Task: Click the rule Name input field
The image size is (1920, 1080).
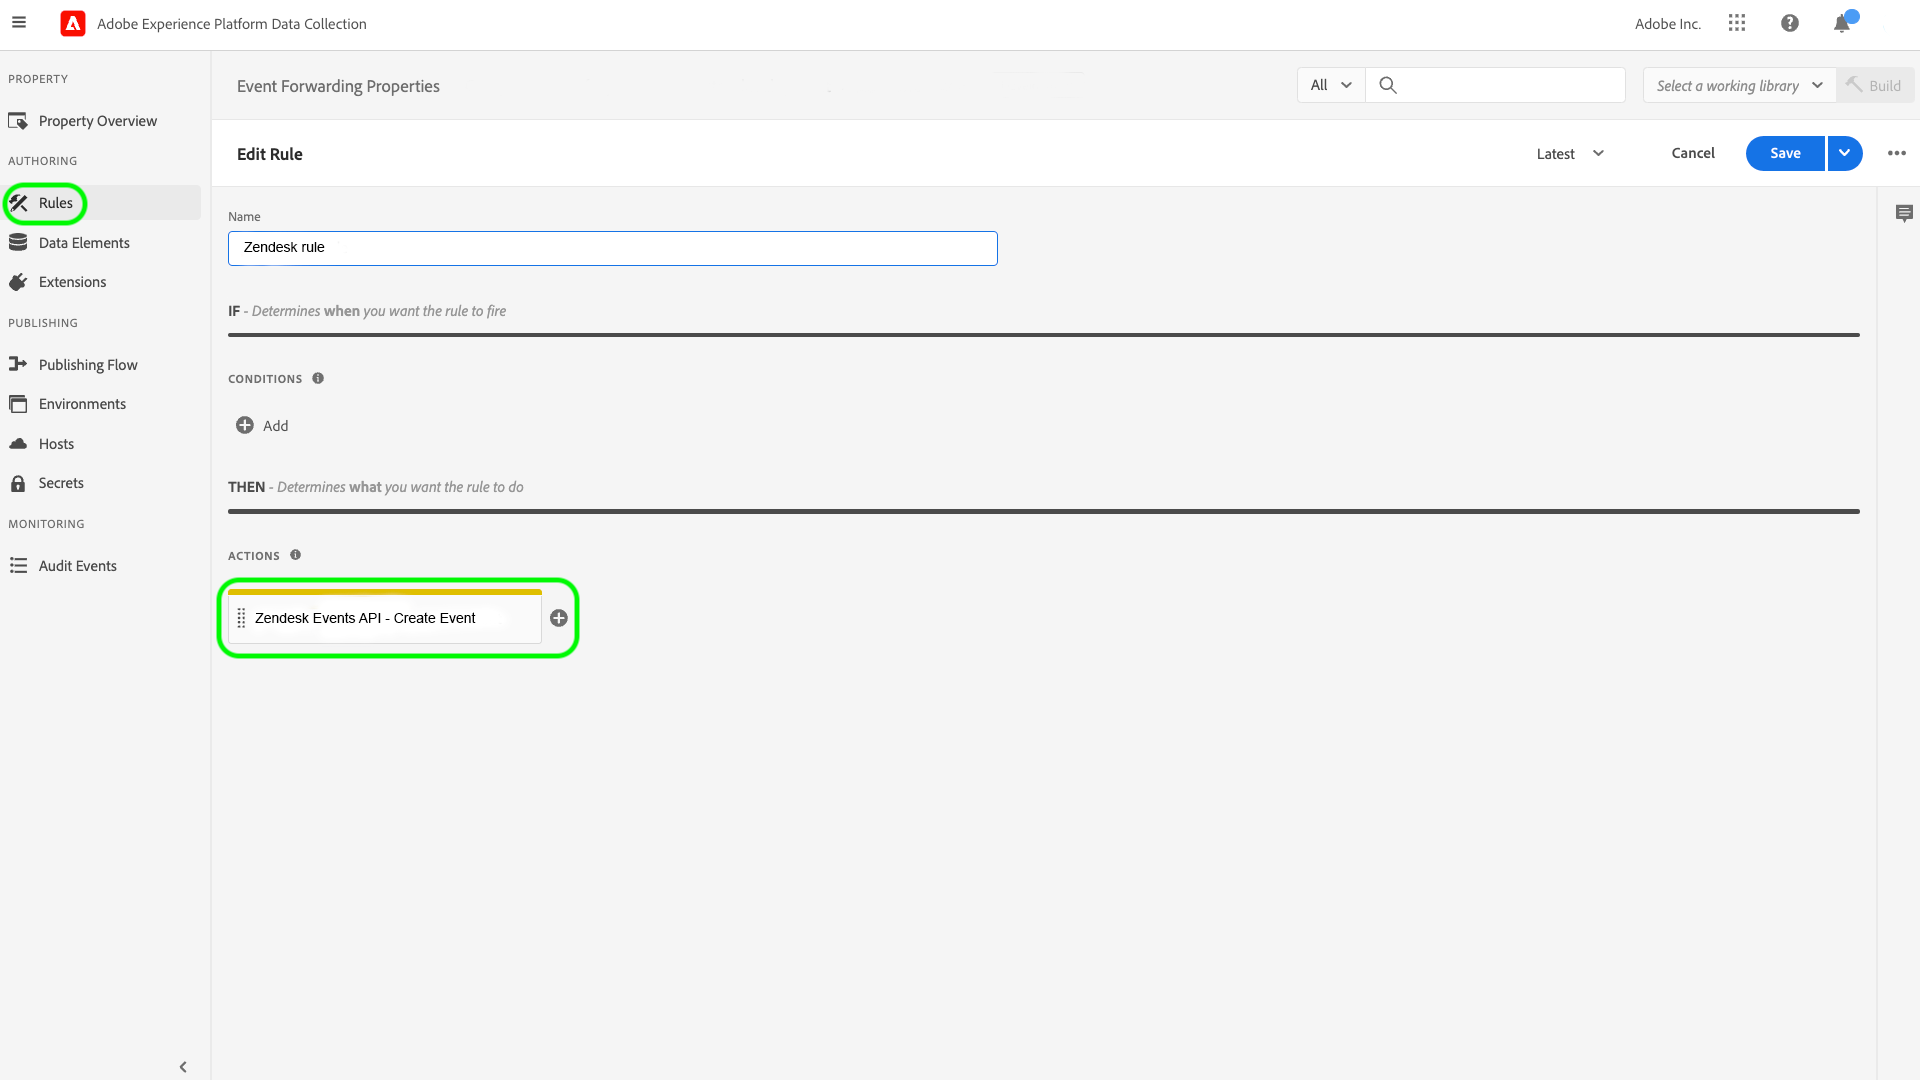Action: point(612,248)
